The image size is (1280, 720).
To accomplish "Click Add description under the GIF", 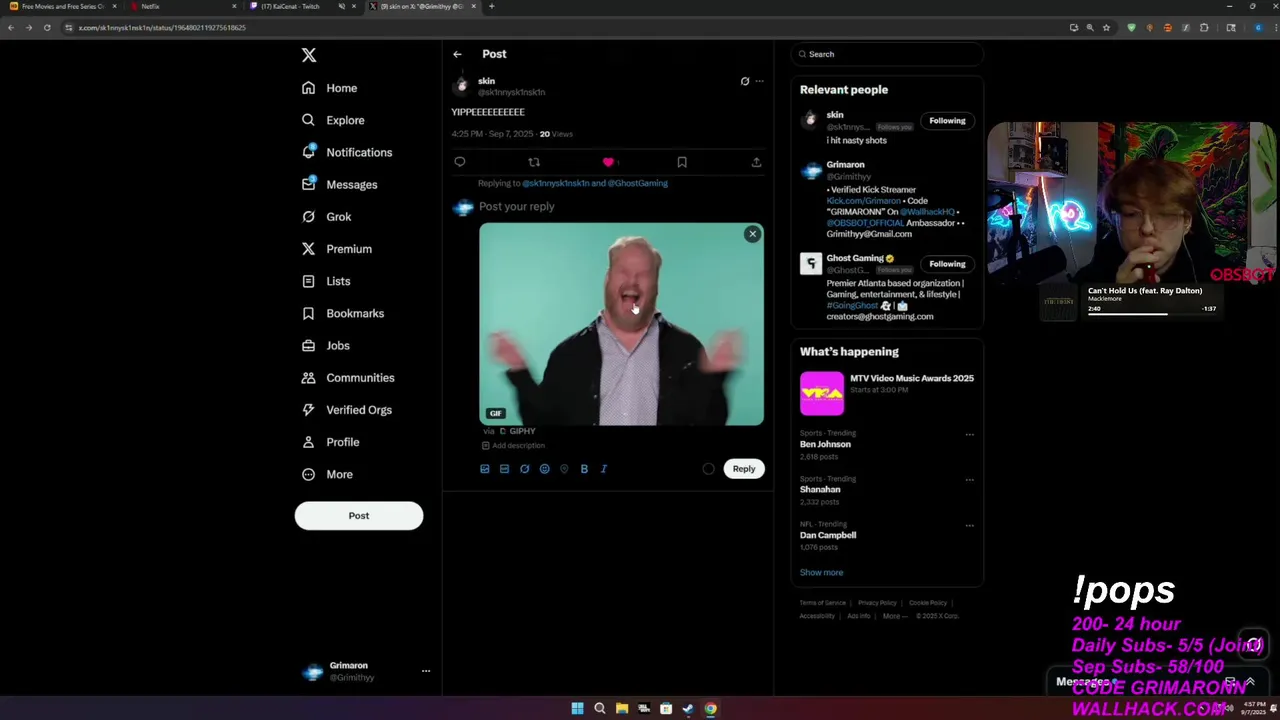I will pyautogui.click(x=513, y=446).
